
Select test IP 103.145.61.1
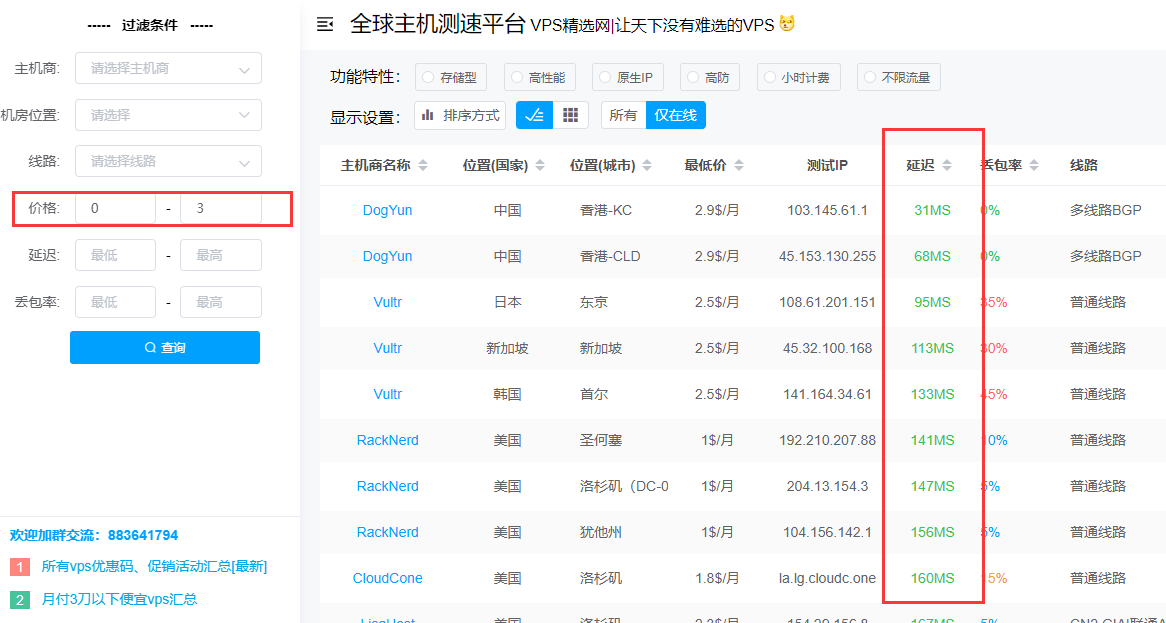(828, 210)
